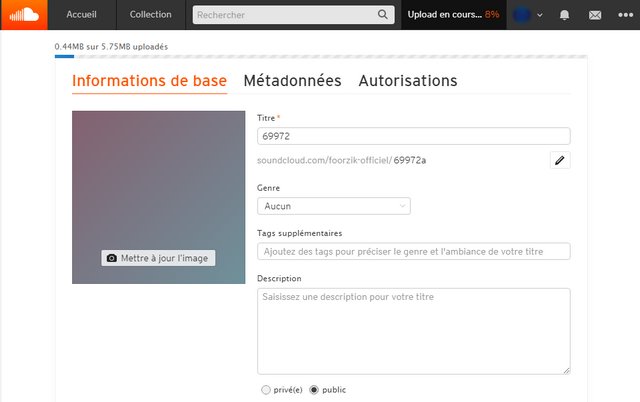The width and height of the screenshot is (640, 402).
Task: Open the Informations de base tab
Action: tap(149, 81)
